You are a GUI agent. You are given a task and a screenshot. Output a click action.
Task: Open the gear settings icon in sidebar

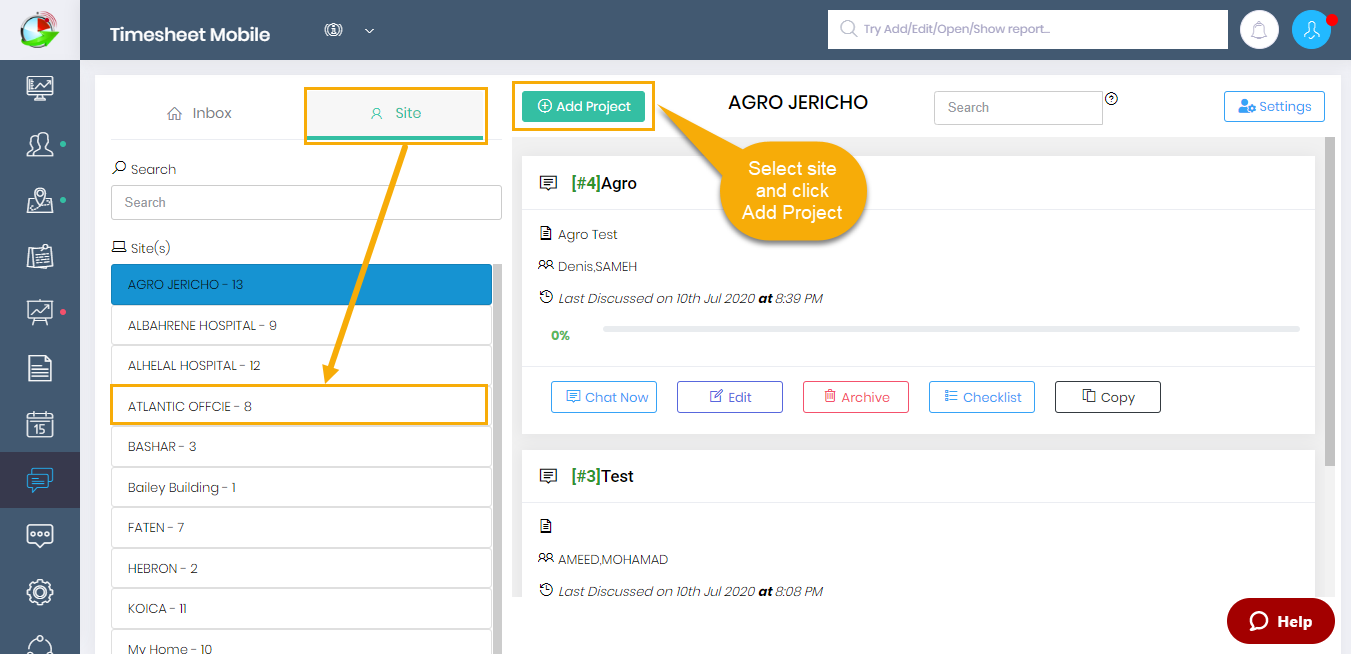click(x=40, y=592)
